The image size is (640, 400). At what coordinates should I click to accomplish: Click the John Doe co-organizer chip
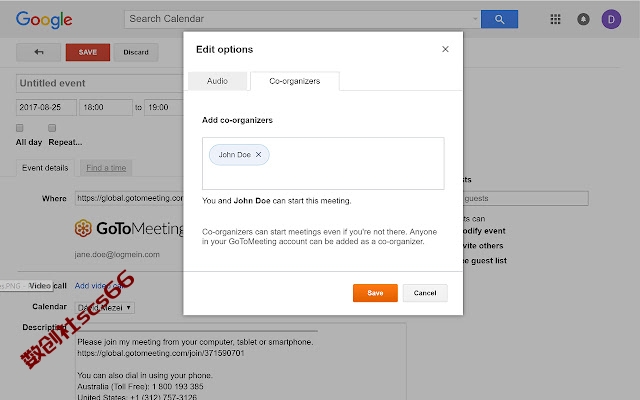pos(239,155)
